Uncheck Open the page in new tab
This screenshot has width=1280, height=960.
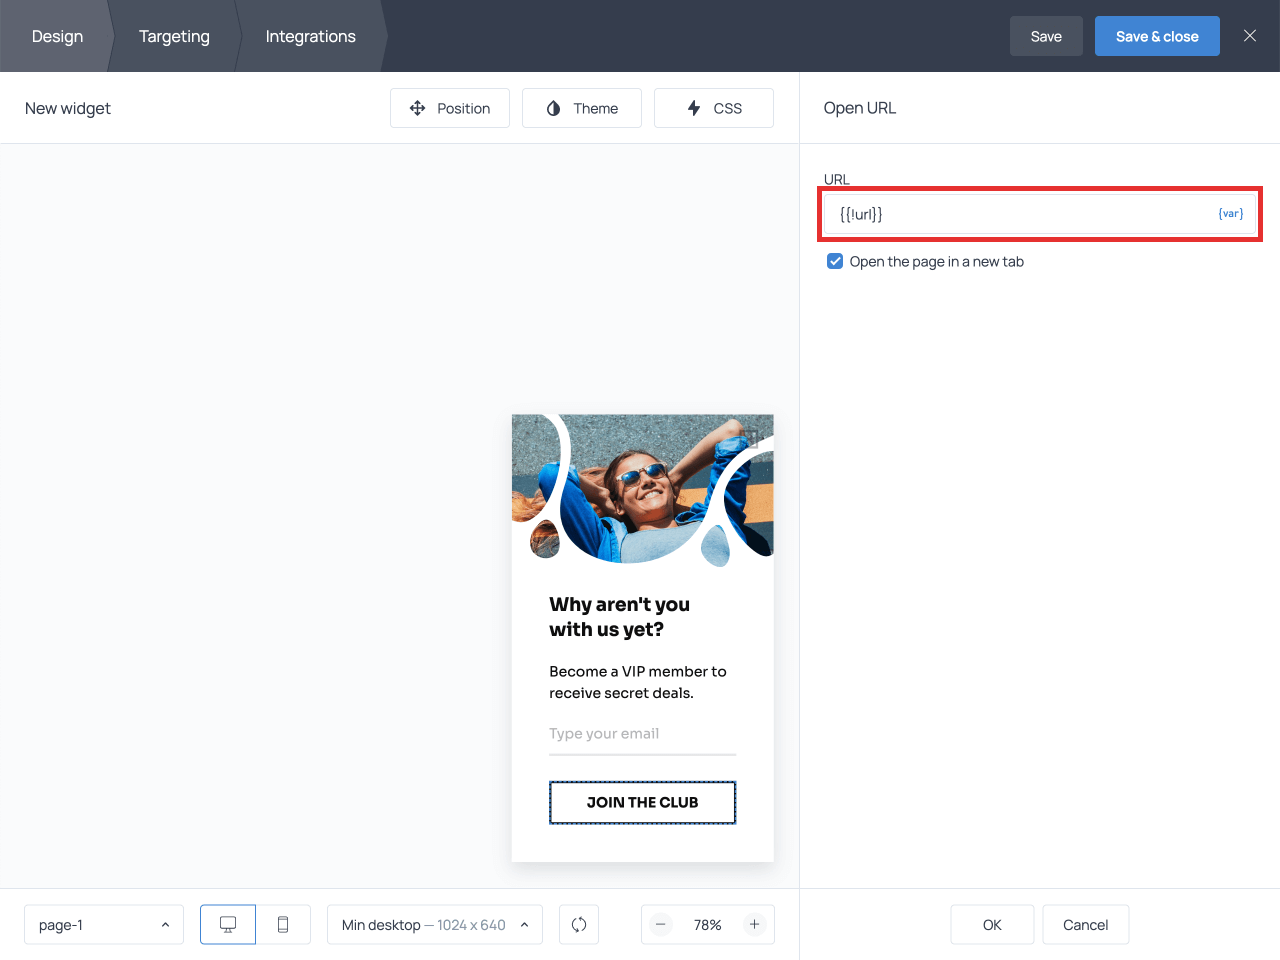pyautogui.click(x=835, y=262)
